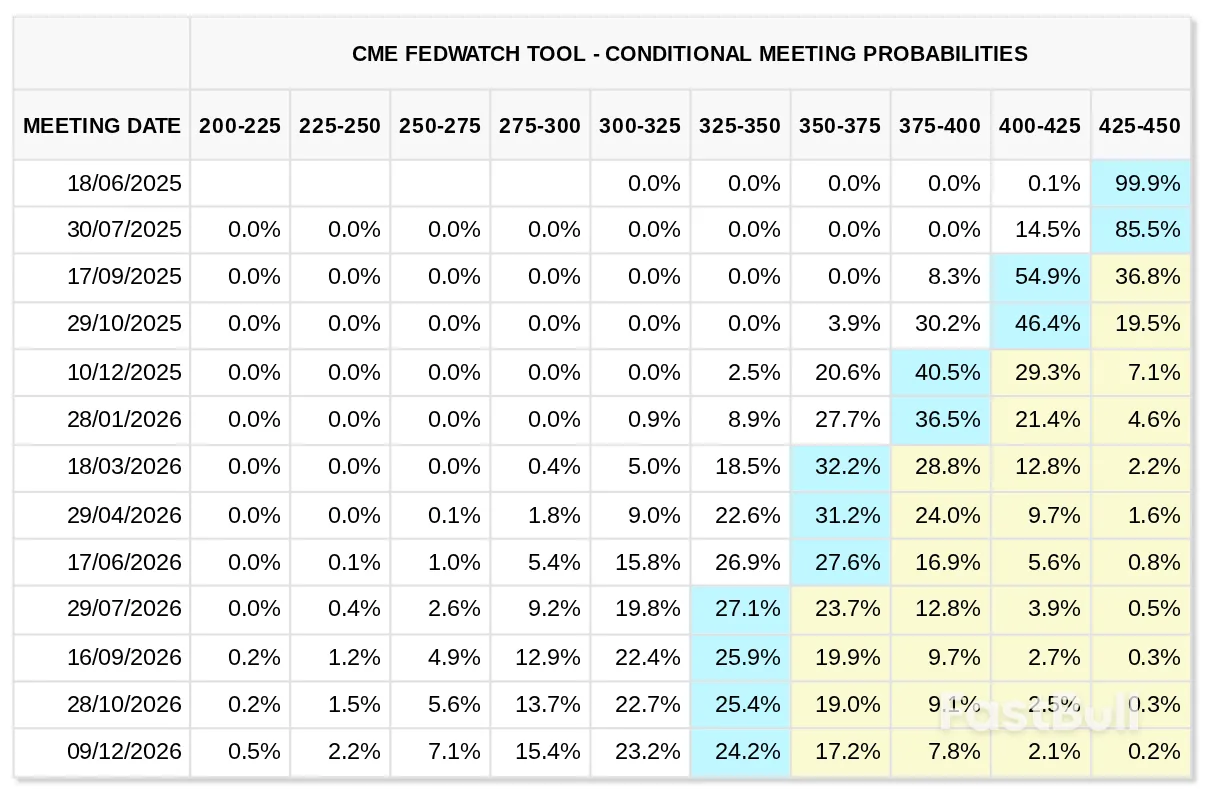Select the MEETING DATE header cell
The width and height of the screenshot is (1209, 789).
click(x=102, y=126)
